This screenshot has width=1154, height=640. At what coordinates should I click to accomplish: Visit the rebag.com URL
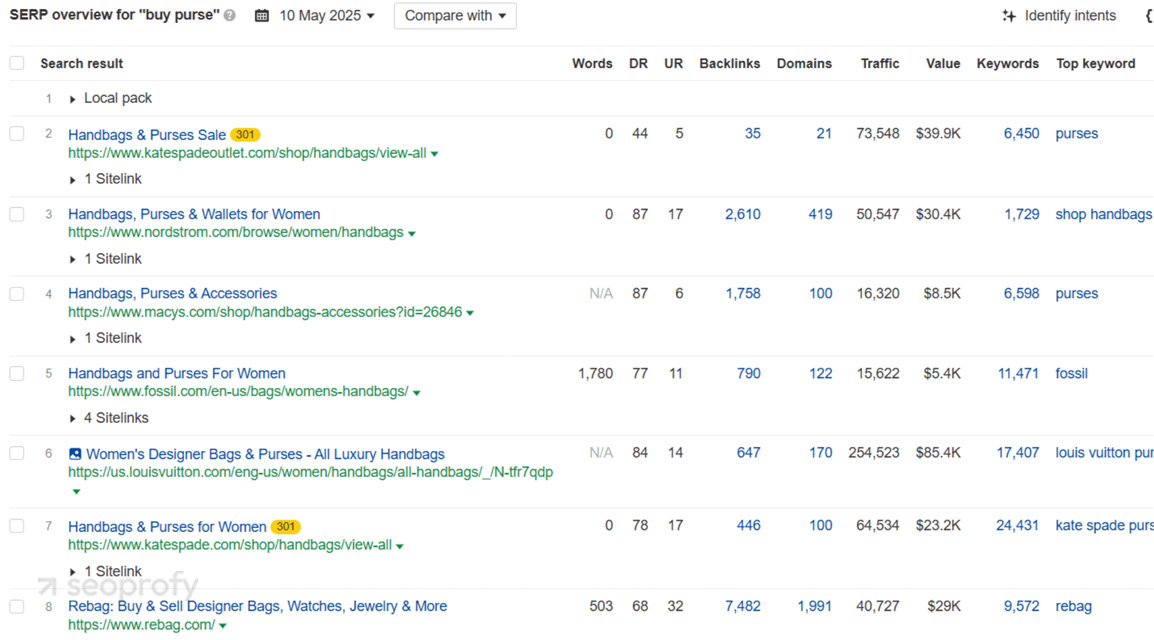point(141,625)
